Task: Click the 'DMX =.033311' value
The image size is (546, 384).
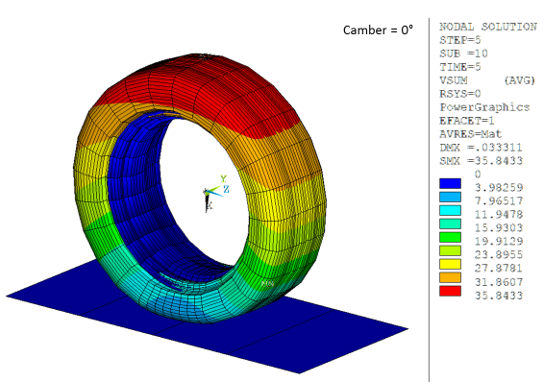Action: point(481,148)
